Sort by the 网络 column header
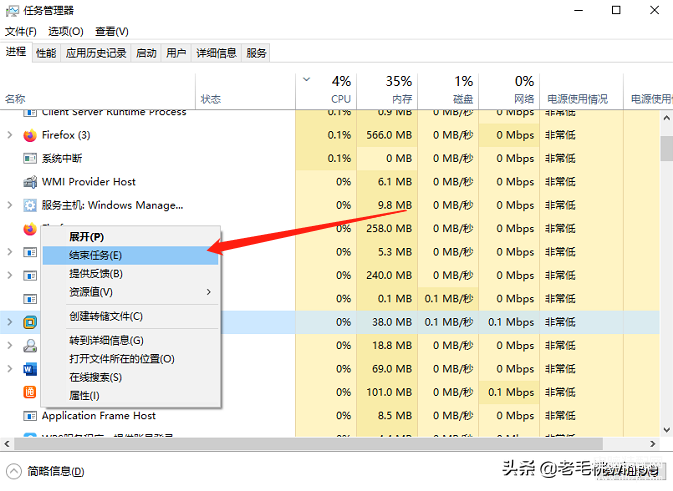Image resolution: width=673 pixels, height=491 pixels. coord(509,91)
